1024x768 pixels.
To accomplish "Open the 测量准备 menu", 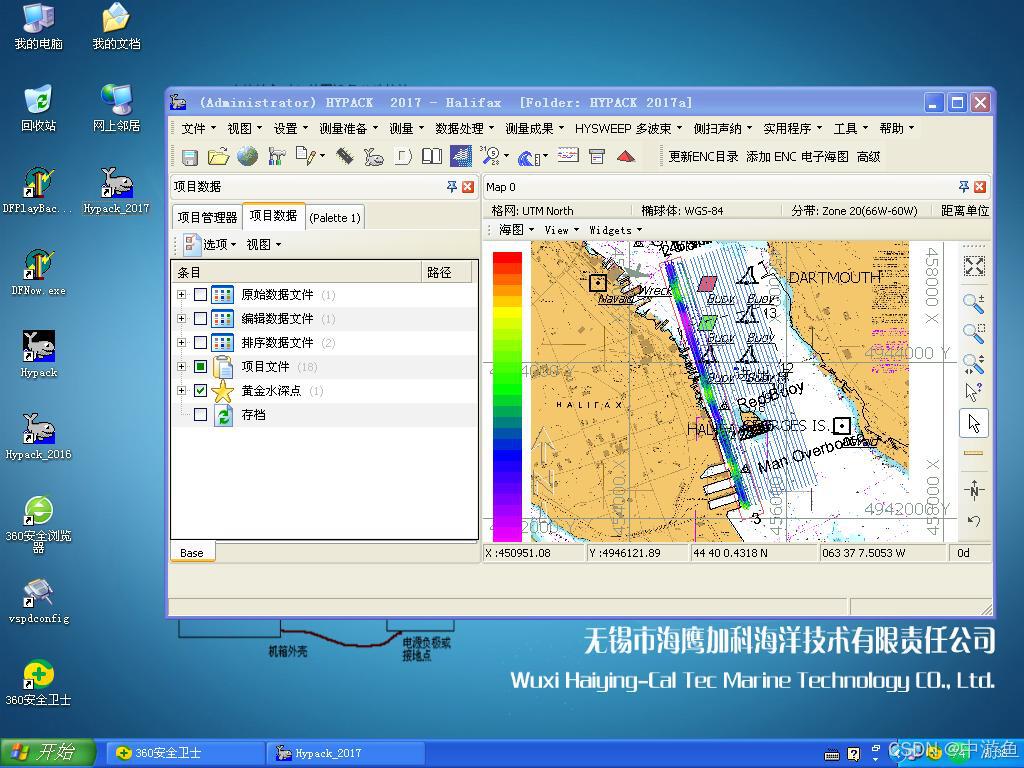I will click(348, 129).
